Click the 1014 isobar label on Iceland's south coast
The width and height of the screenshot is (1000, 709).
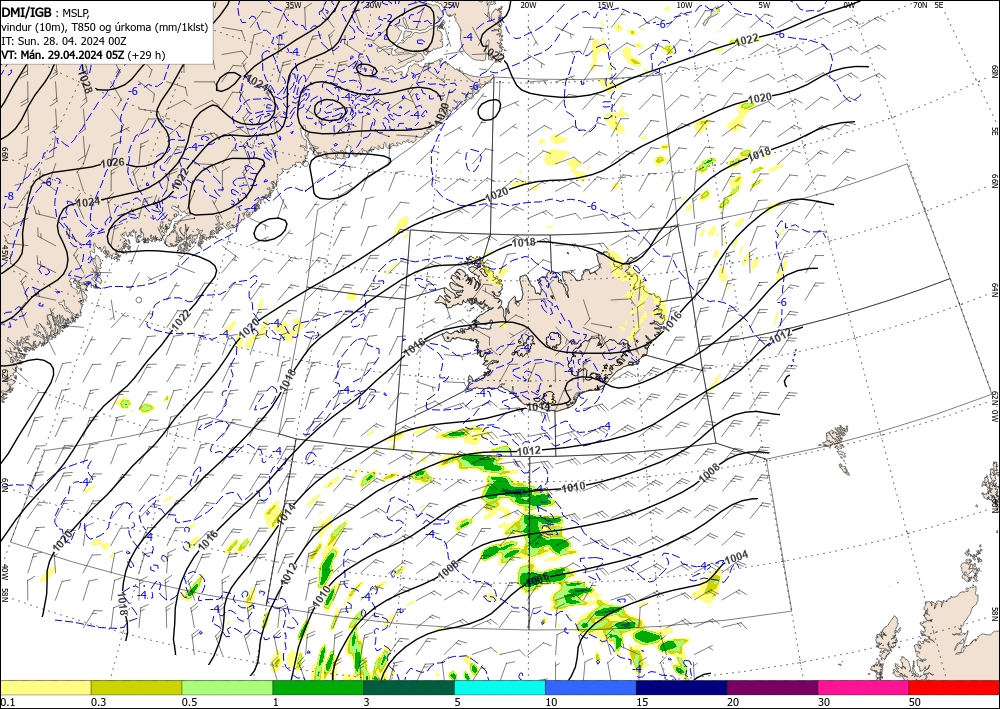click(538, 406)
